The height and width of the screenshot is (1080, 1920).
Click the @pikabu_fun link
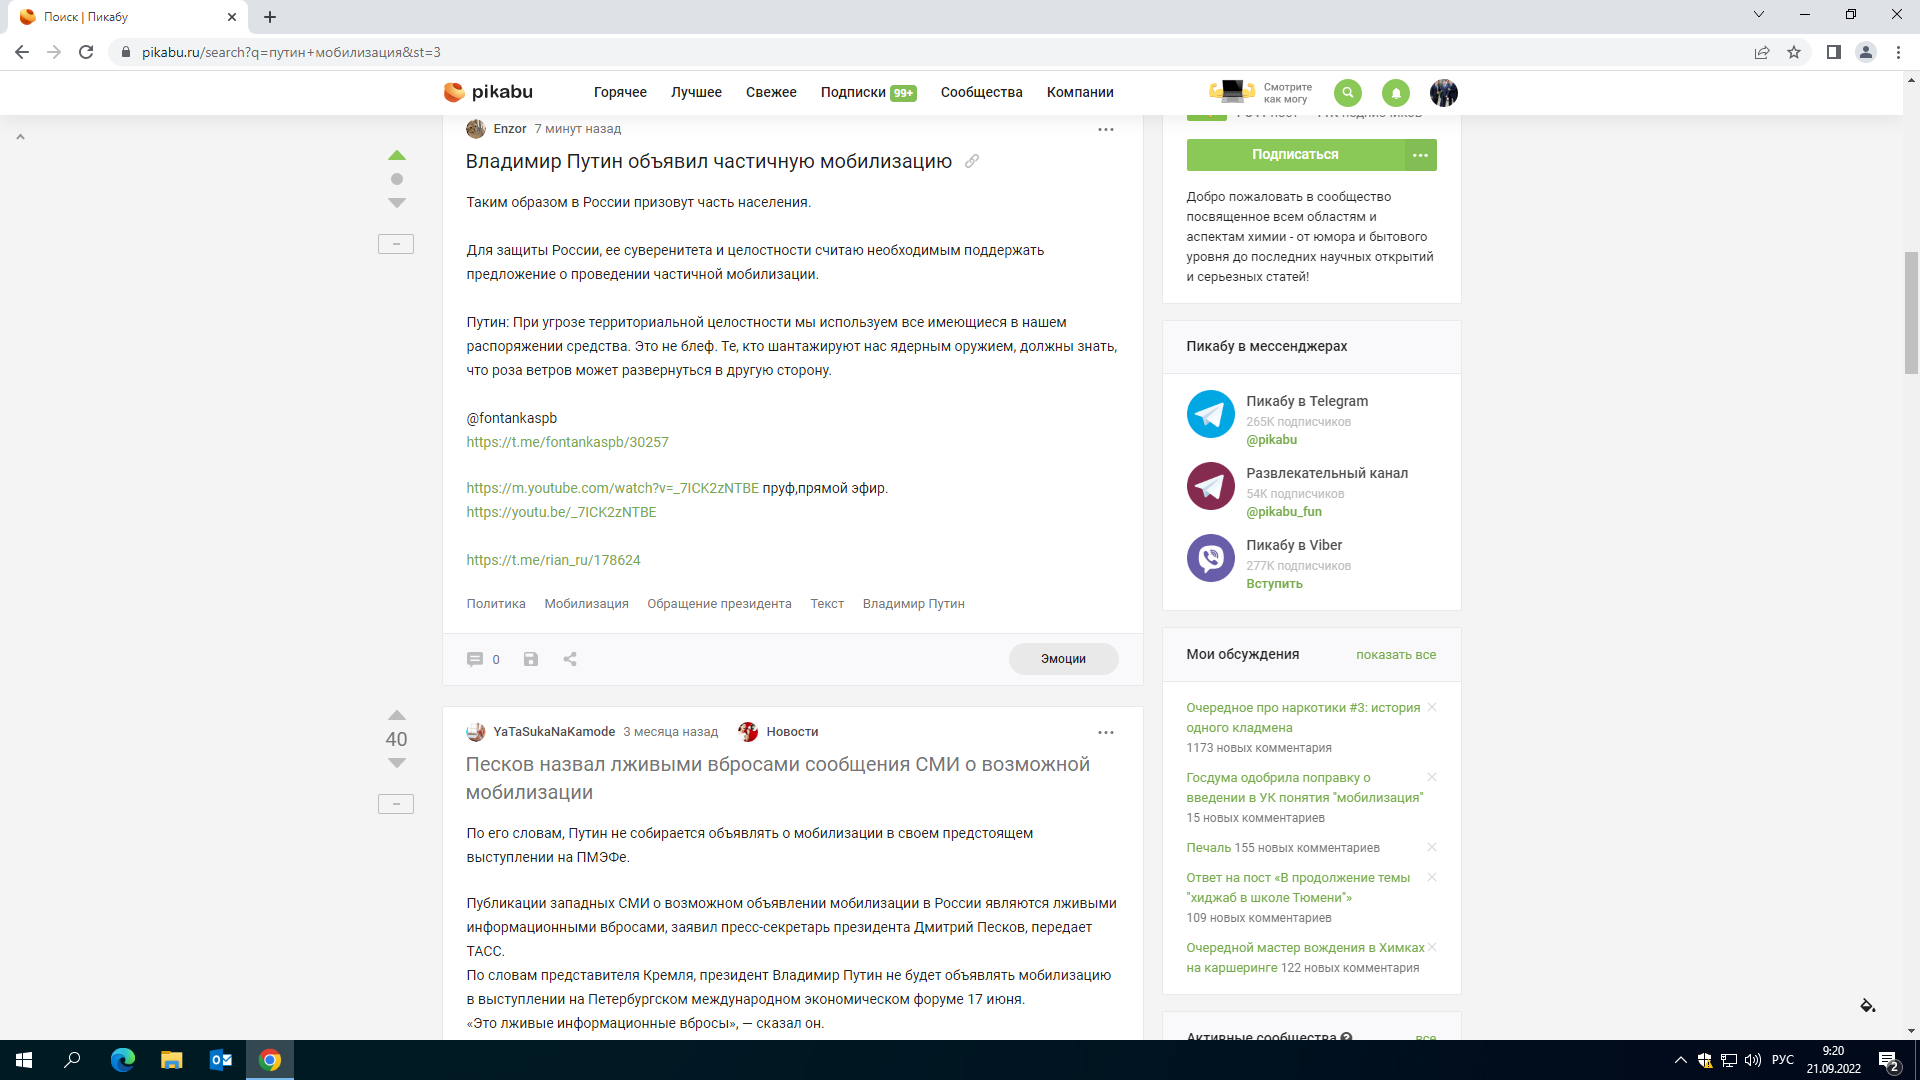pyautogui.click(x=1284, y=512)
